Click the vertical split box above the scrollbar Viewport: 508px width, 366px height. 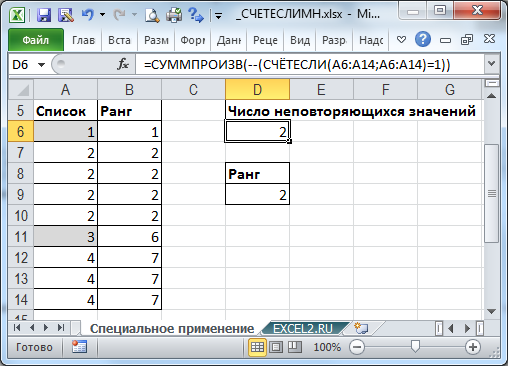pos(491,83)
